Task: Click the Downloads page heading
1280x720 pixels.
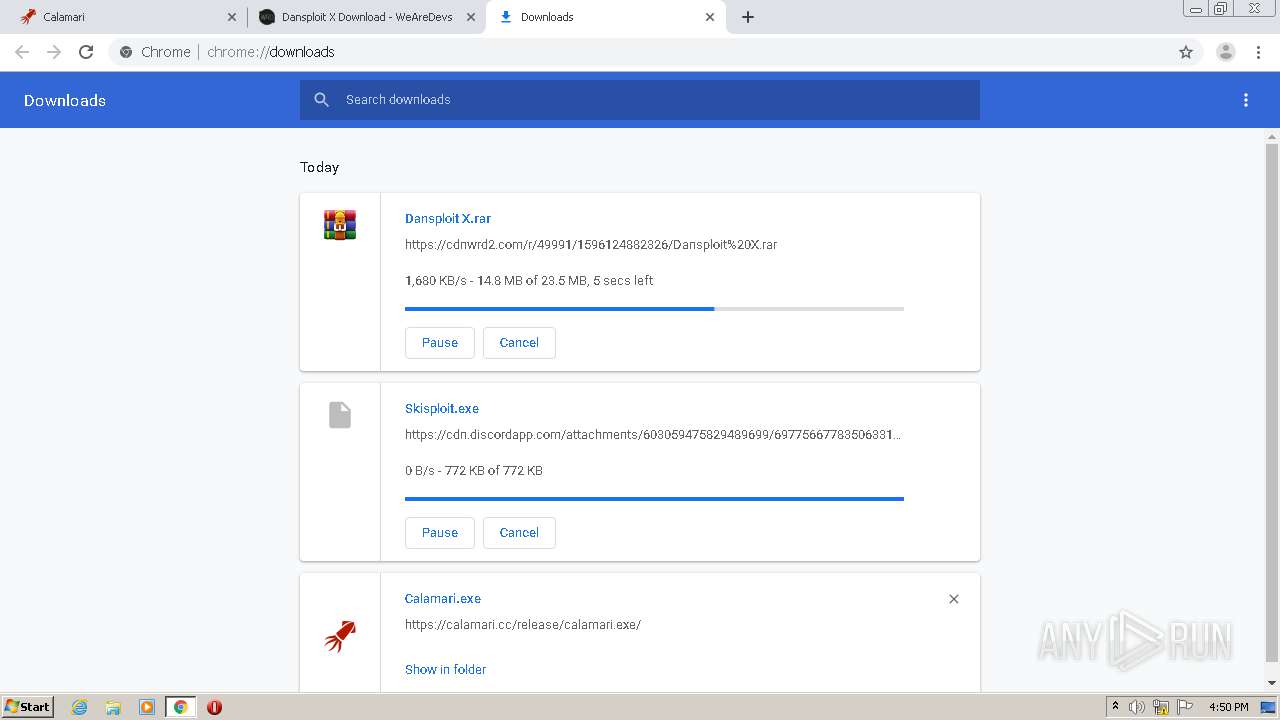Action: (65, 100)
